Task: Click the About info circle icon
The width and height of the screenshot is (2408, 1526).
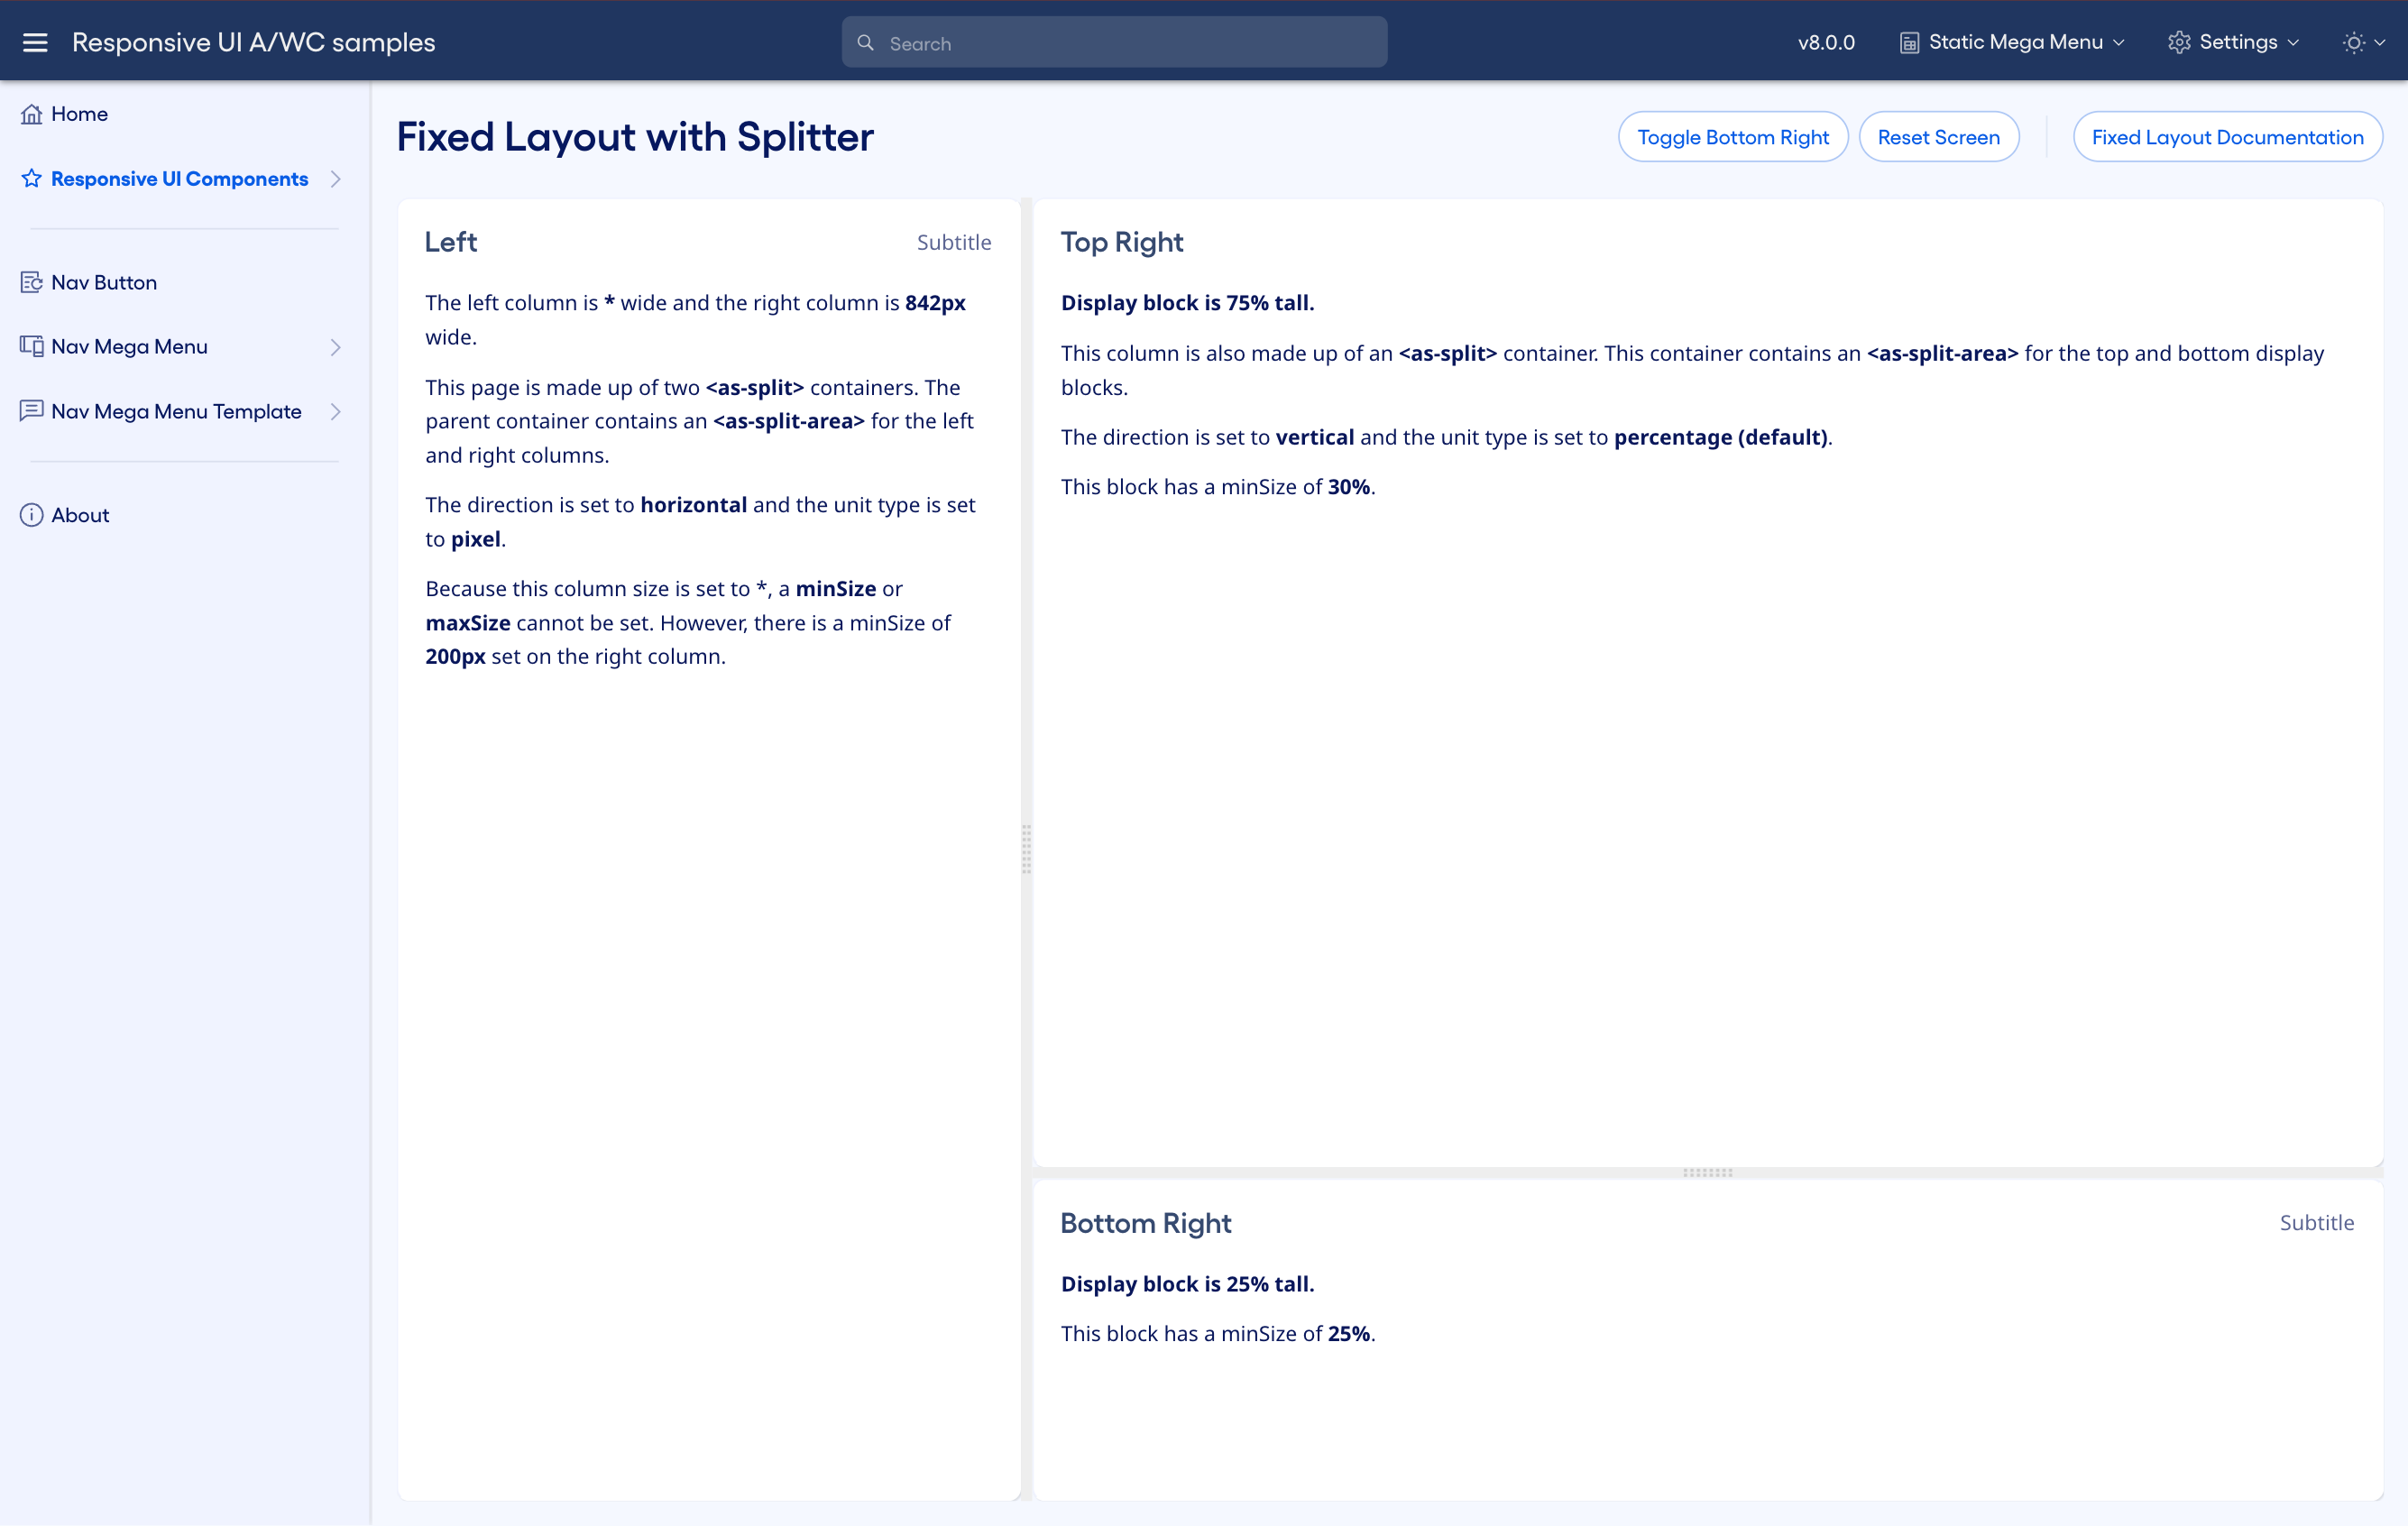Action: [x=31, y=515]
